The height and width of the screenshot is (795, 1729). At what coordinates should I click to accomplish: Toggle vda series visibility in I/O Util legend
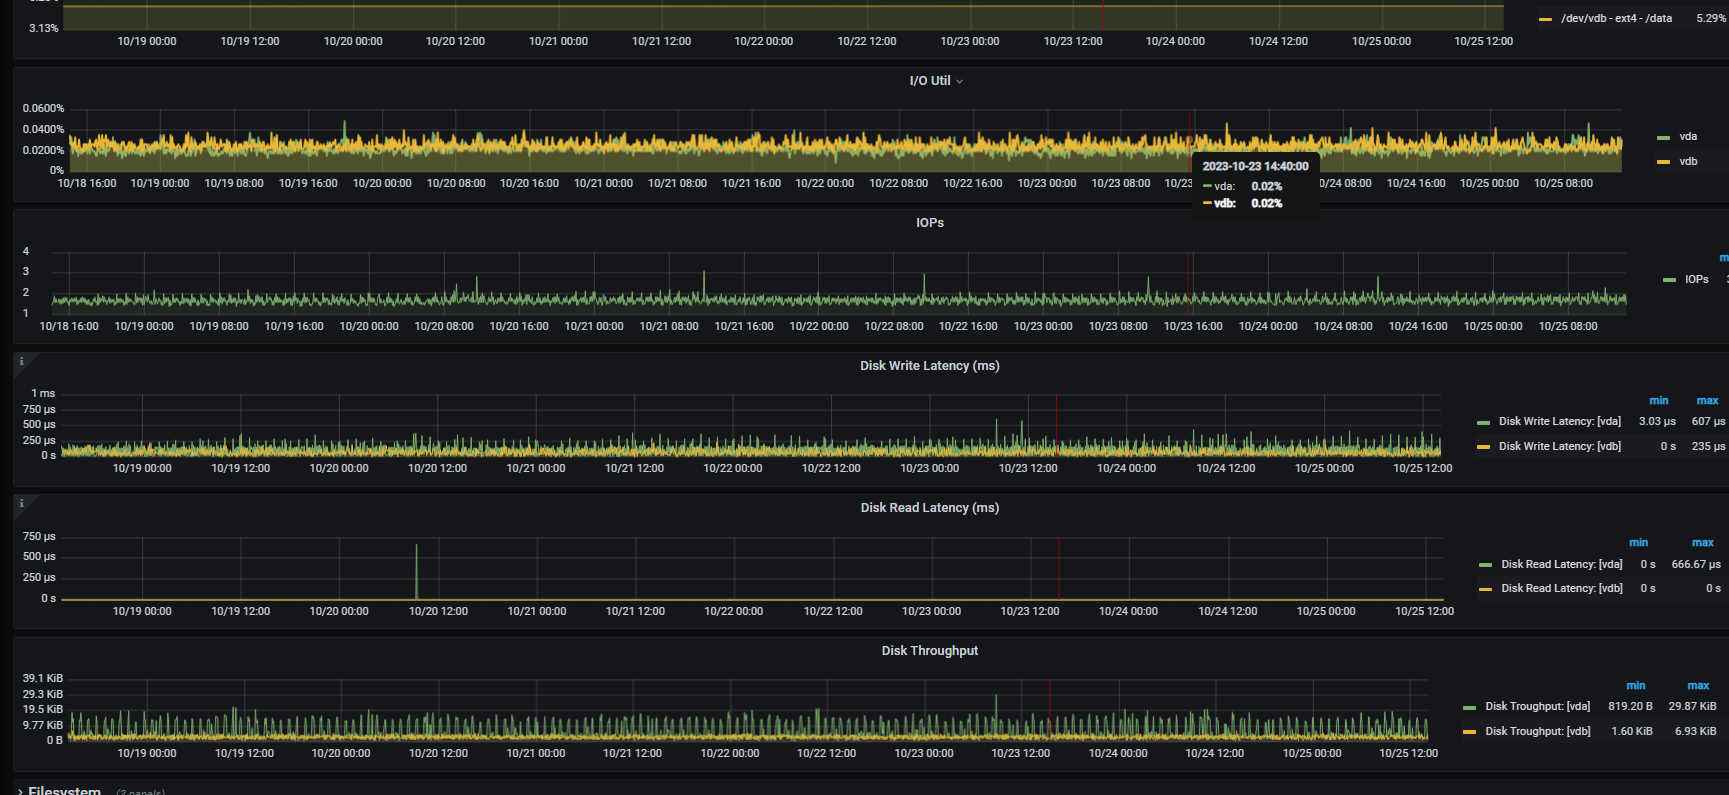coord(1688,137)
